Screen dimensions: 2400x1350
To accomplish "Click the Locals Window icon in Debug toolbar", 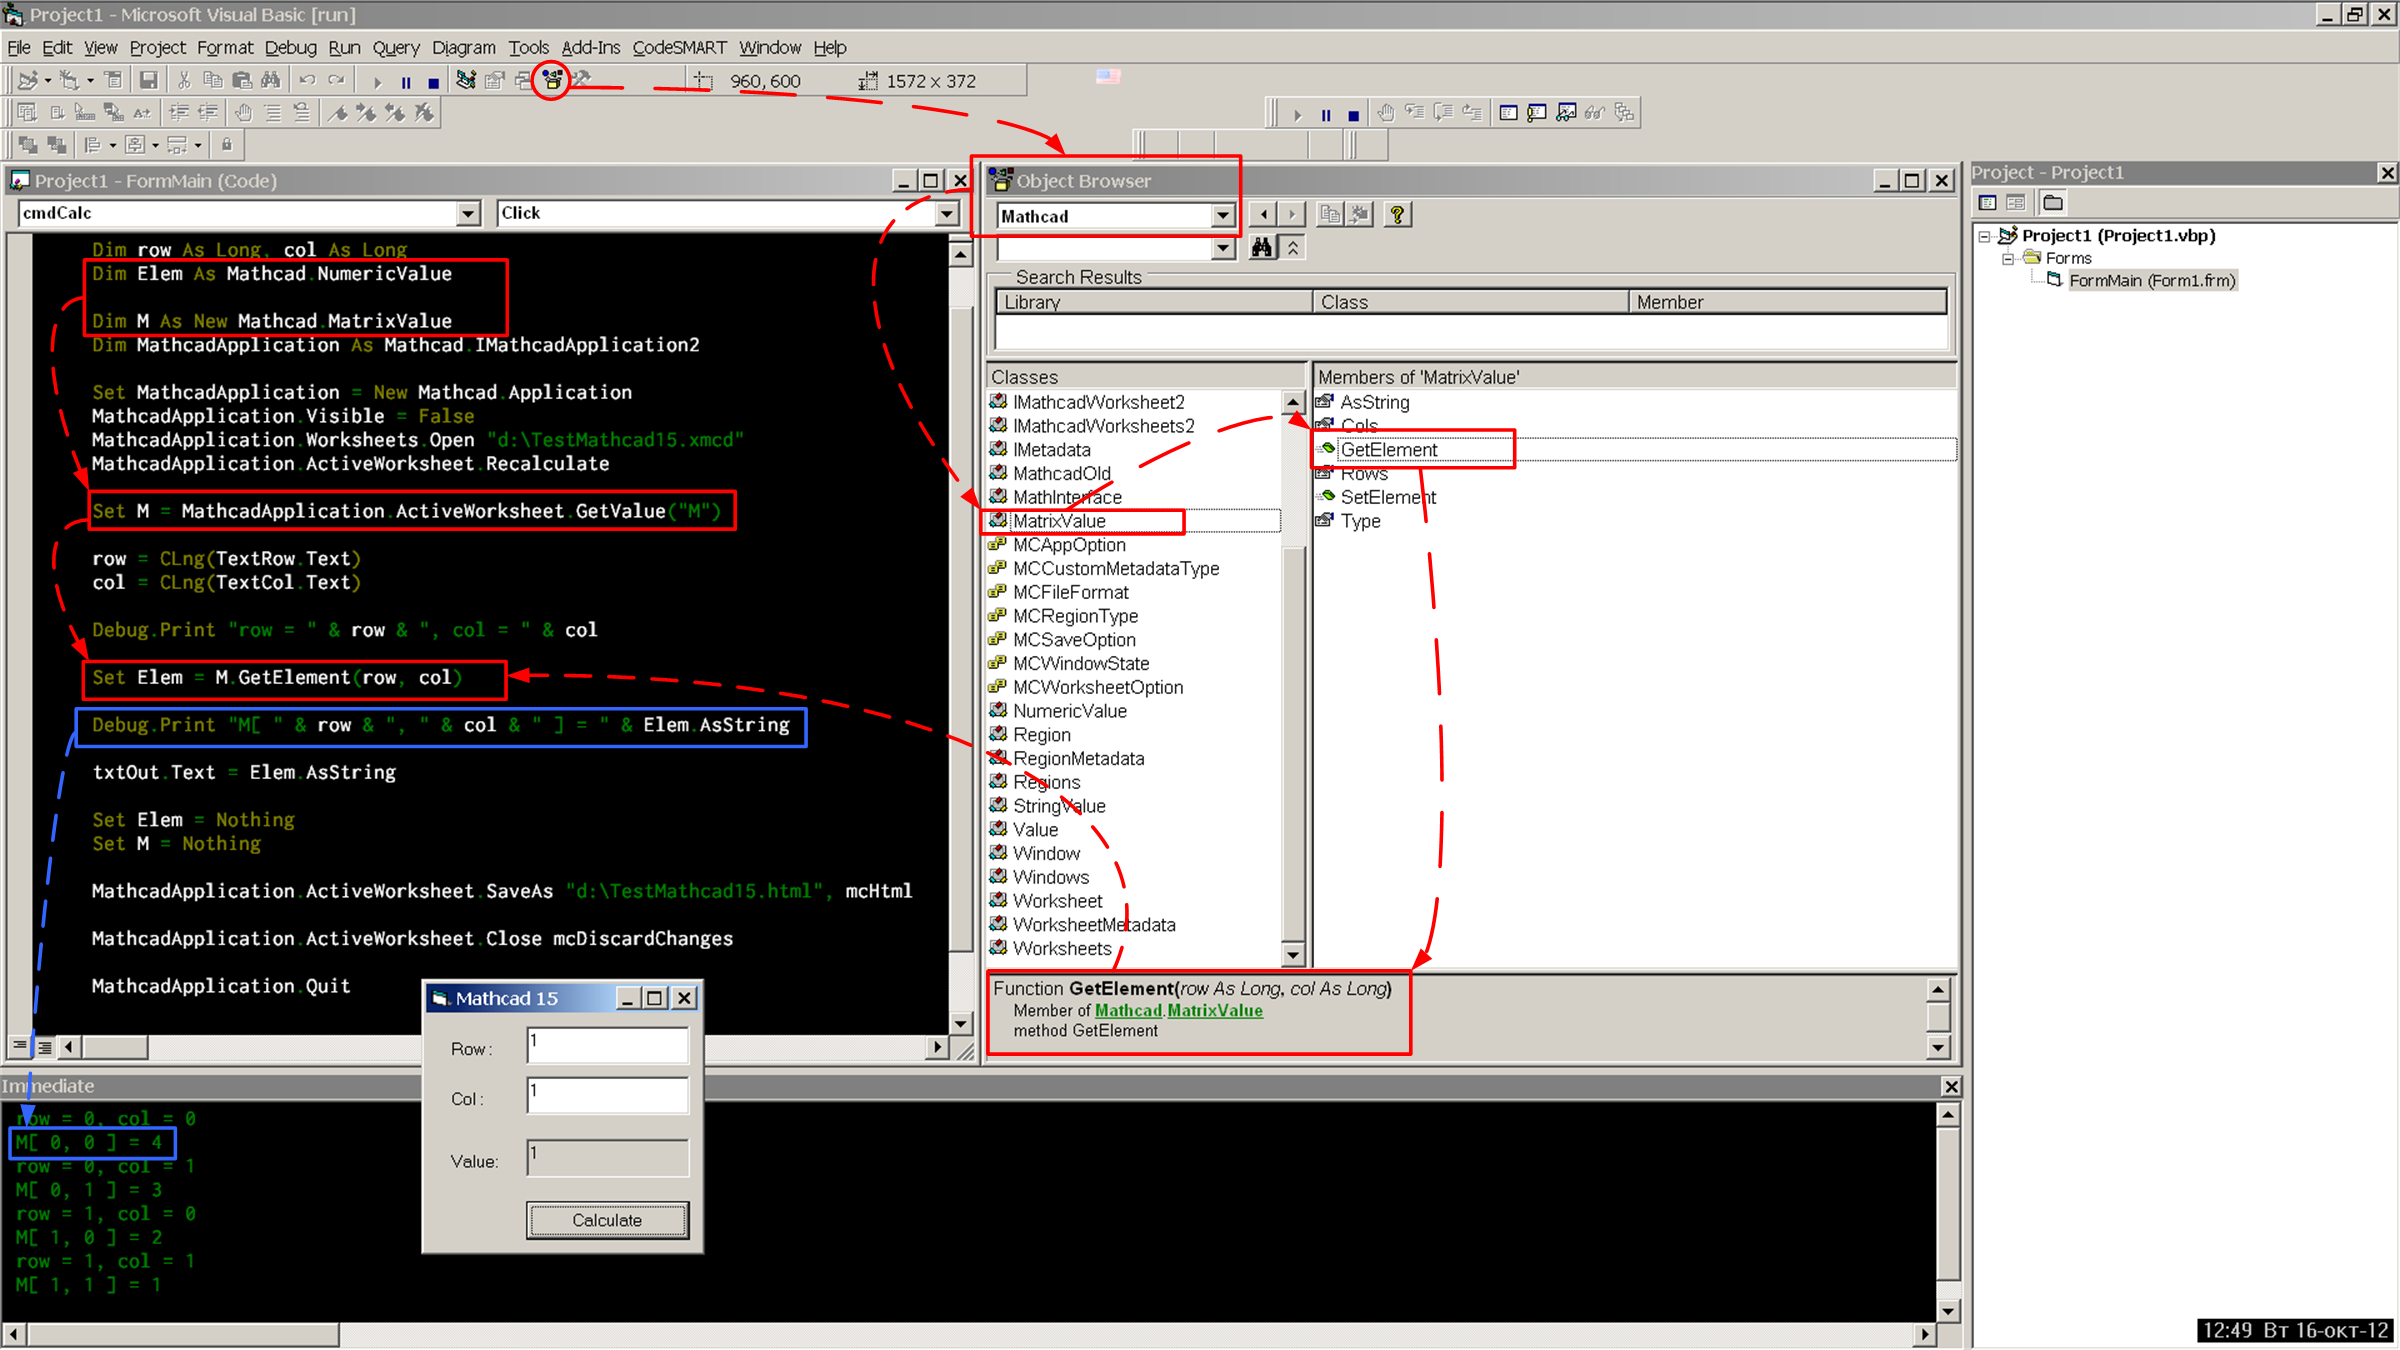I will point(1508,113).
